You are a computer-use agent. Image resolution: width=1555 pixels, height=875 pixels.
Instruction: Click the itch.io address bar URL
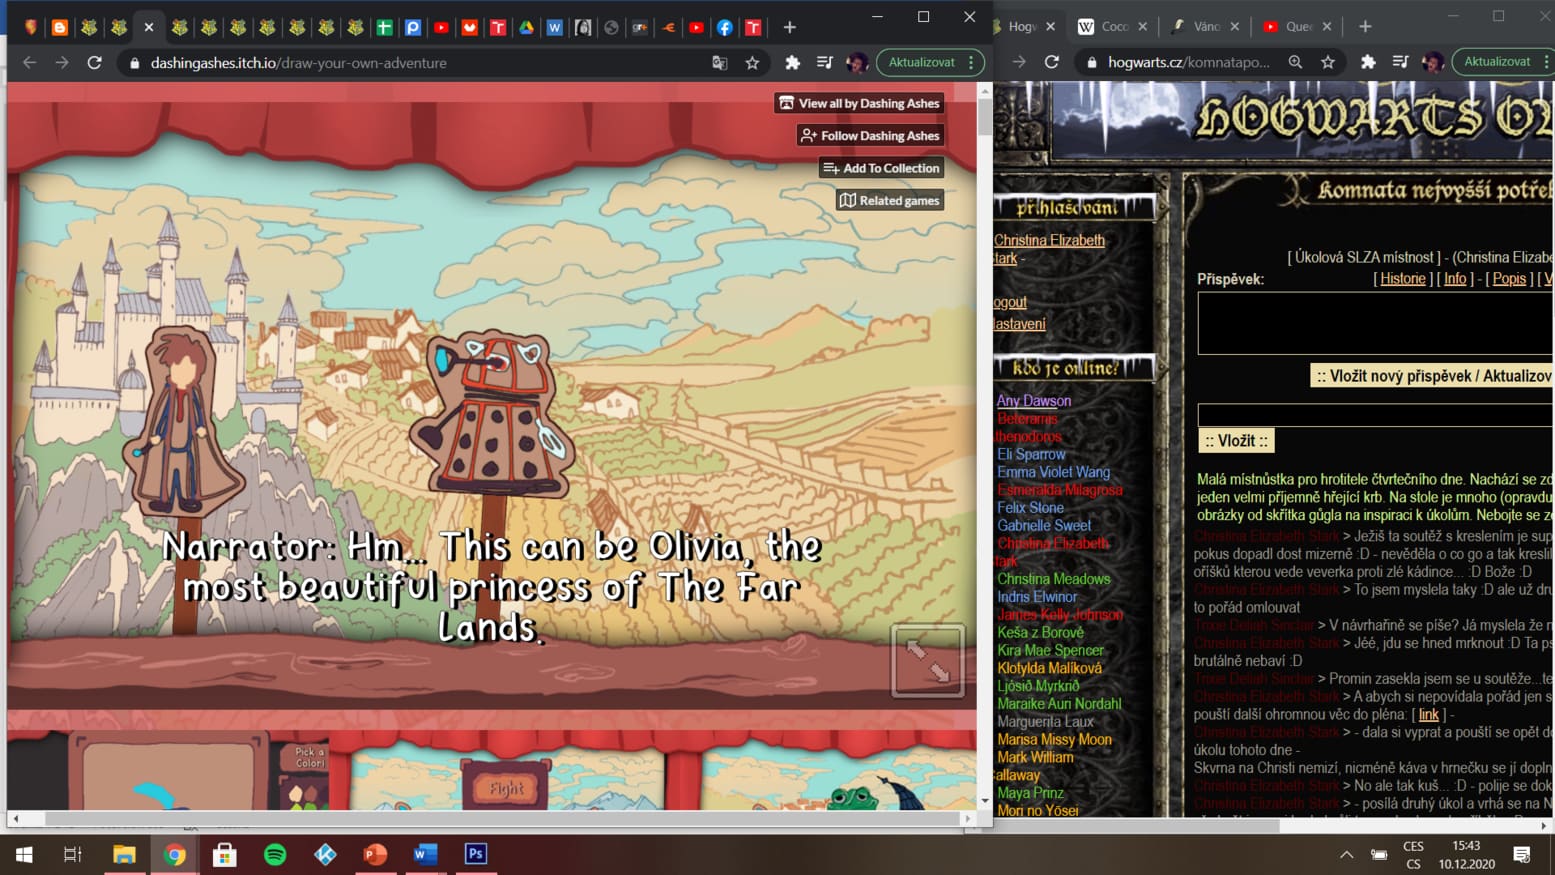click(298, 62)
